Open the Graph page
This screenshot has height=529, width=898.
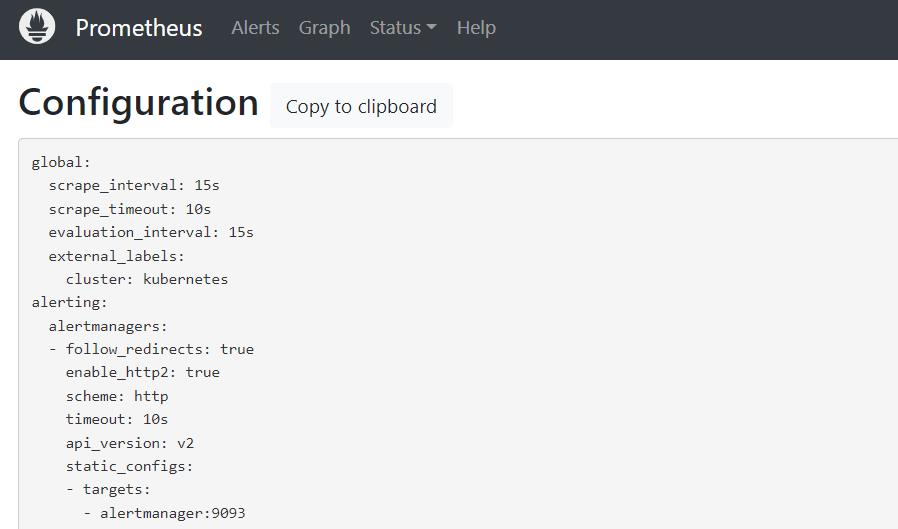[324, 27]
